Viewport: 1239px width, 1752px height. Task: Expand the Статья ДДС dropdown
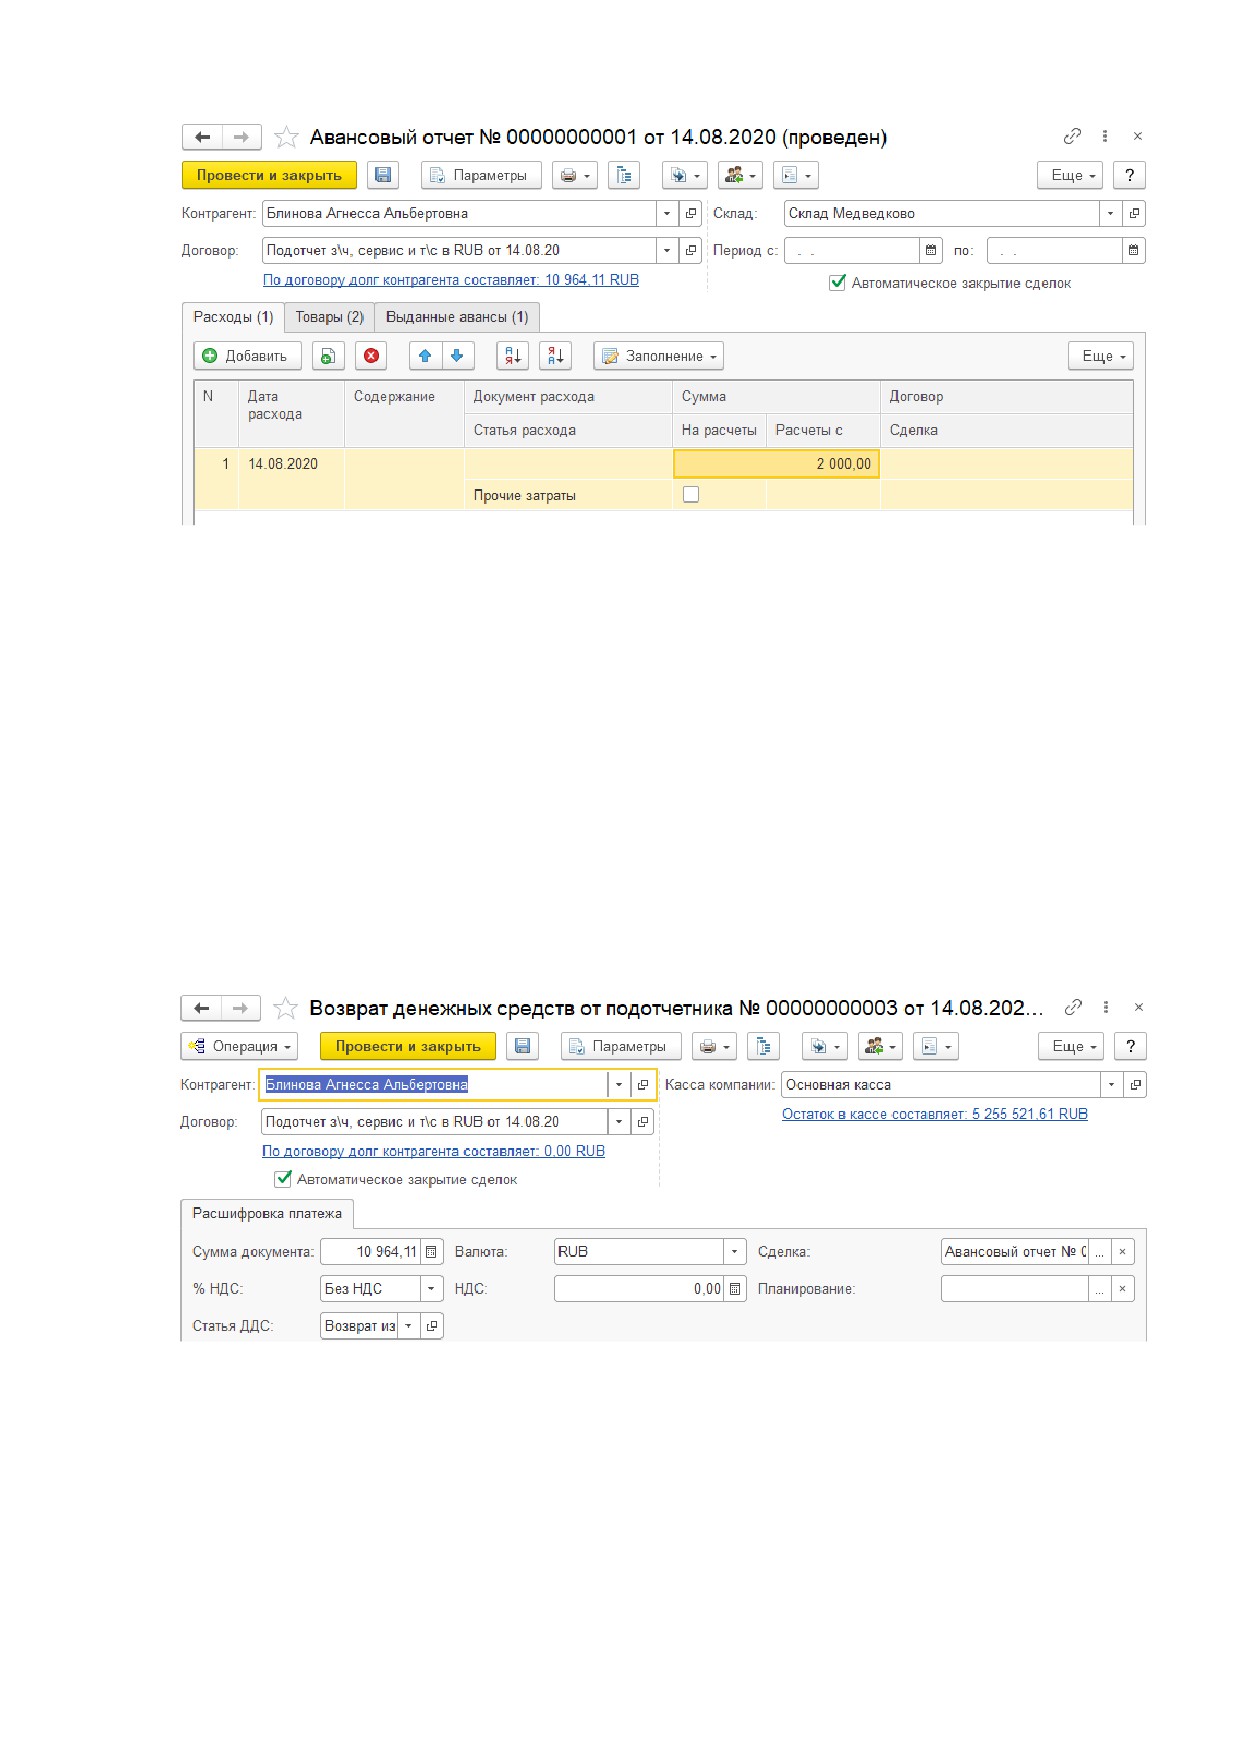click(409, 1326)
